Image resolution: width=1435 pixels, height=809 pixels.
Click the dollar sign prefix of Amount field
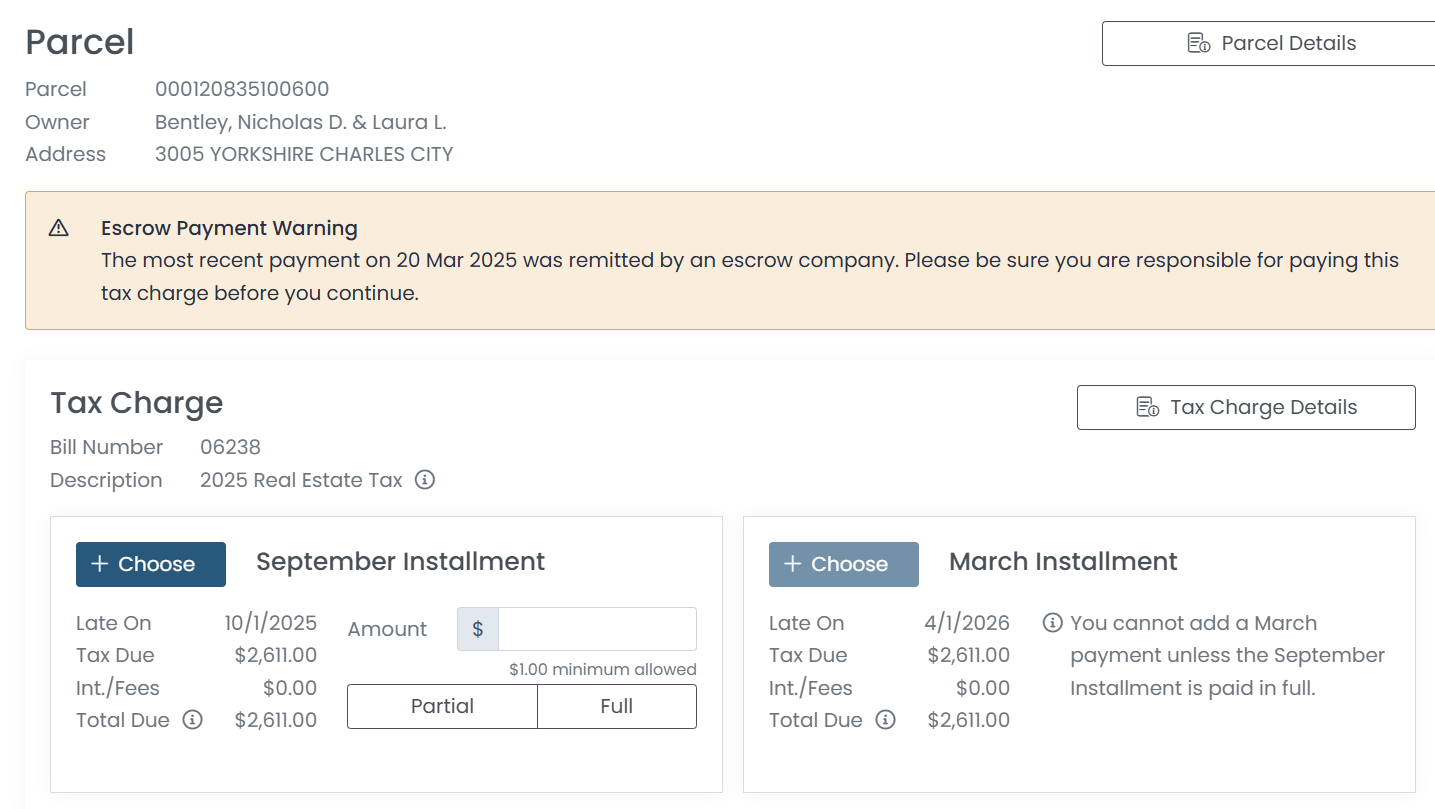click(x=478, y=629)
